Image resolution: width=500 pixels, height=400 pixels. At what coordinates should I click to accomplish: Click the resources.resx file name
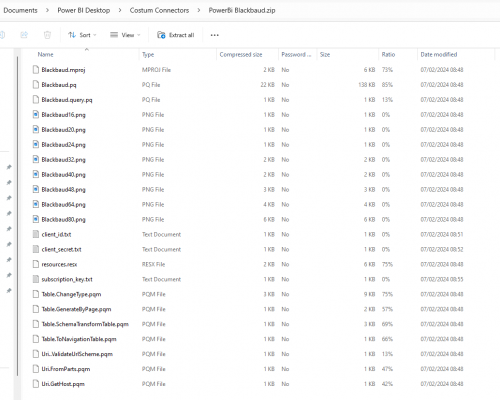tap(59, 264)
